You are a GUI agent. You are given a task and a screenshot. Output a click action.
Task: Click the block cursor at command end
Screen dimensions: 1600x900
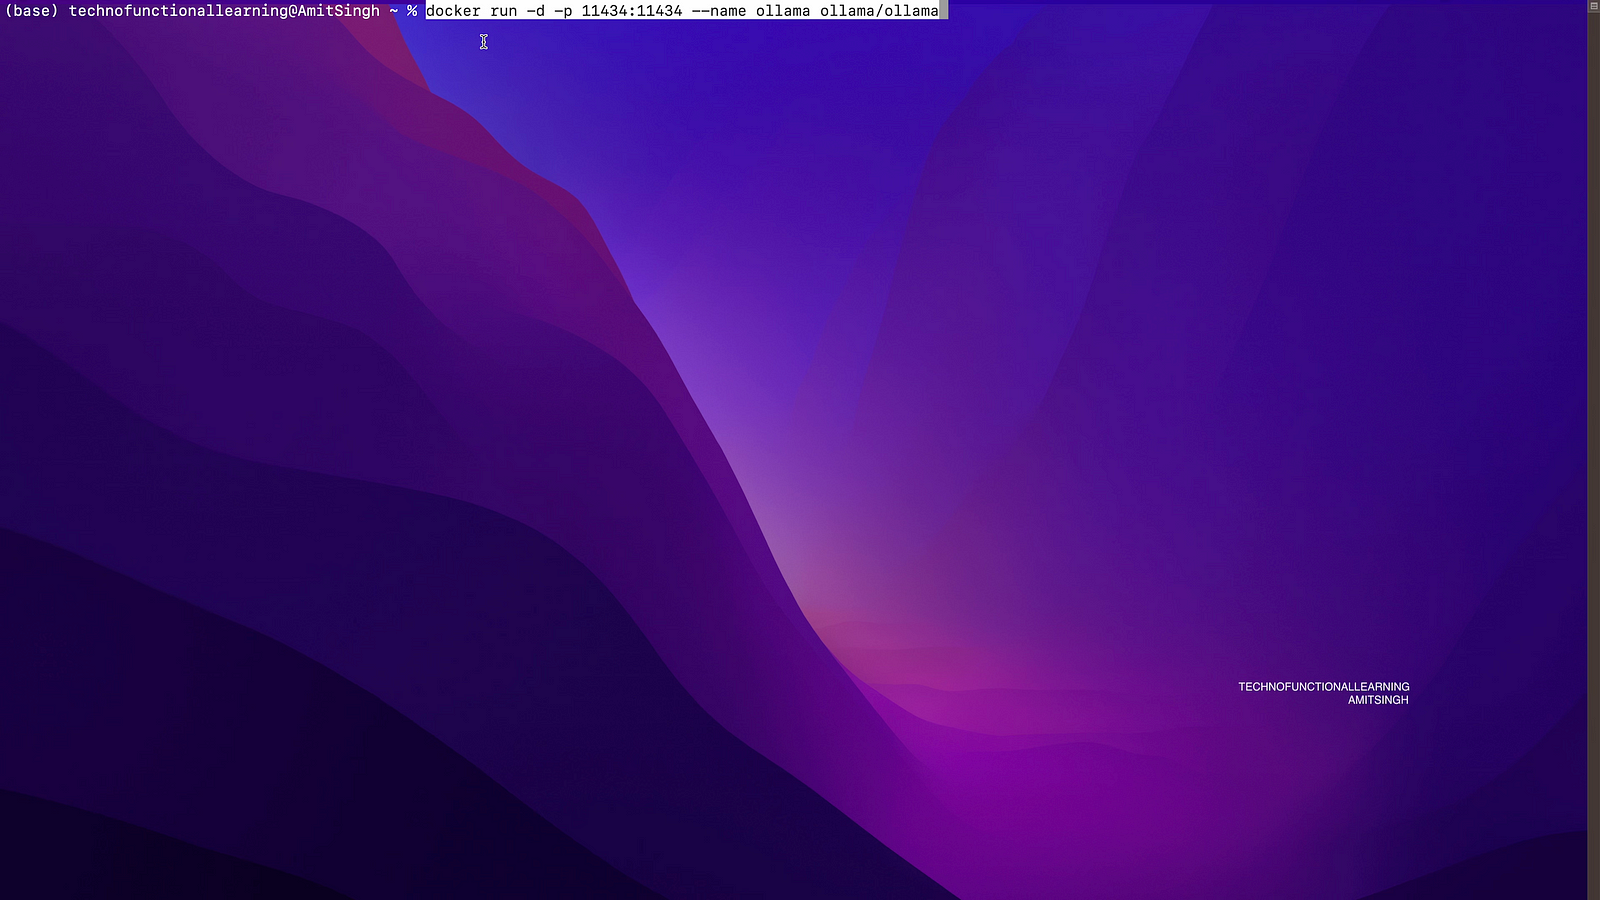[944, 11]
